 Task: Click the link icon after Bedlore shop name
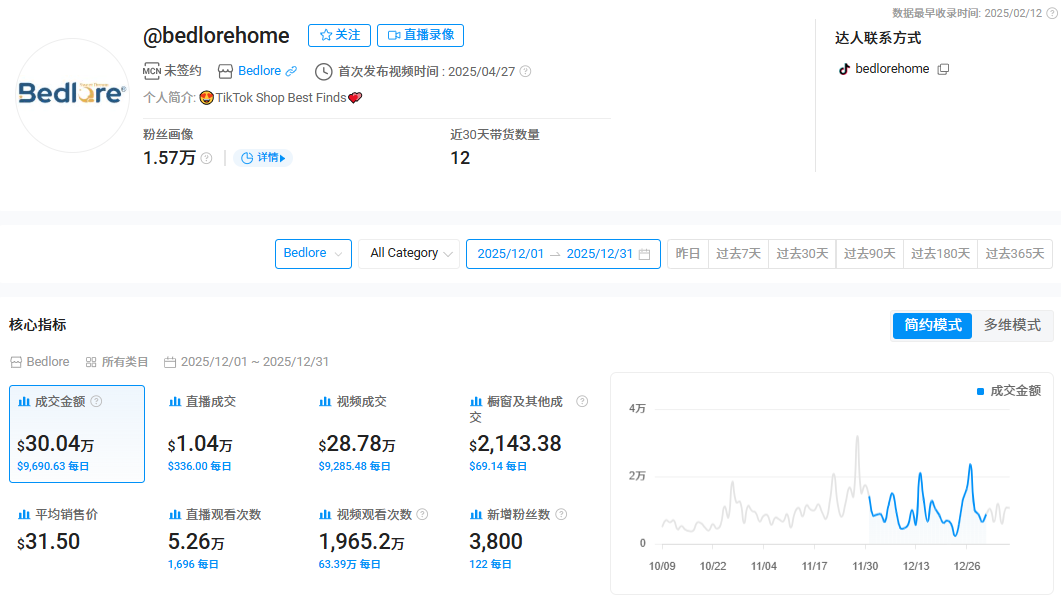tap(290, 70)
